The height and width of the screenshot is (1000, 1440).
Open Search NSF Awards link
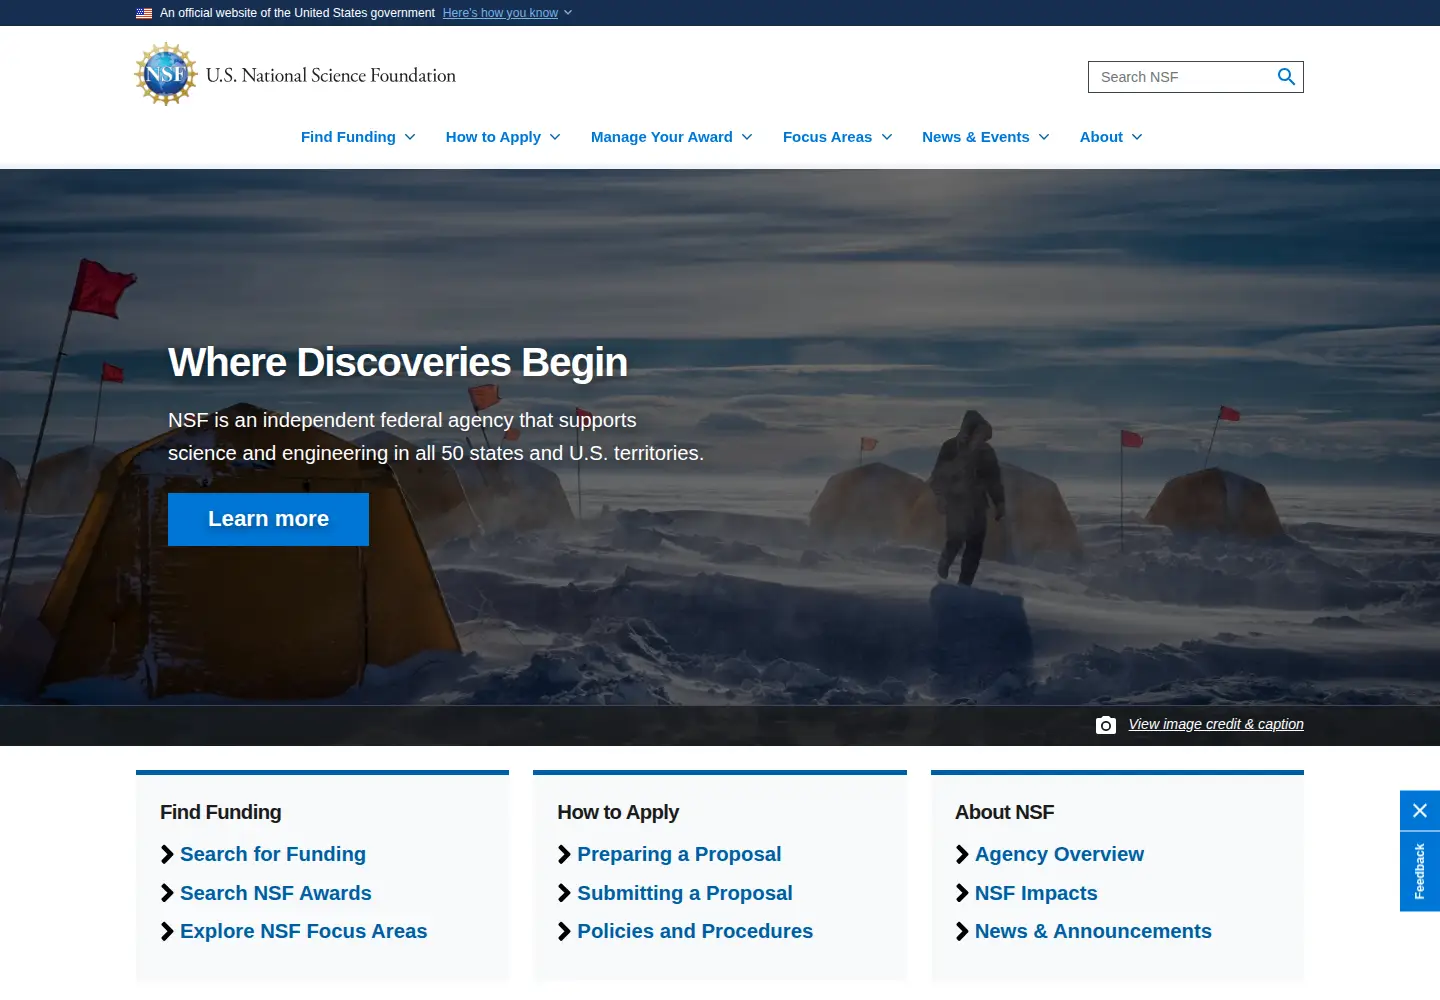276,893
